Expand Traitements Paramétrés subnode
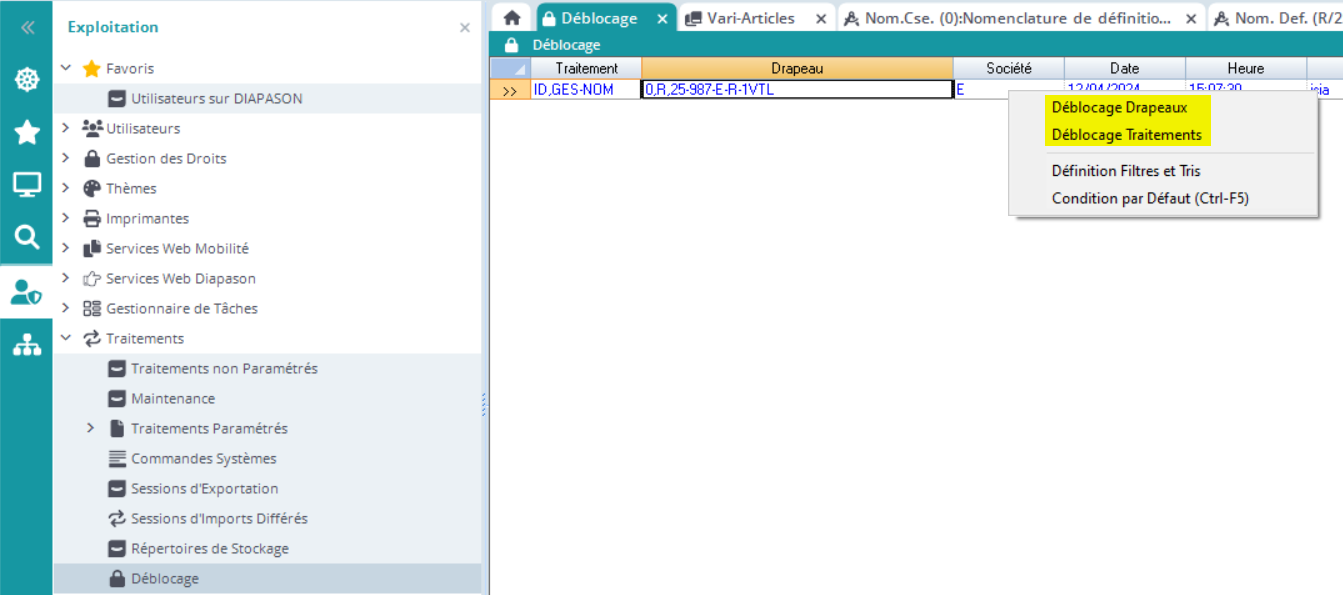 [90, 428]
